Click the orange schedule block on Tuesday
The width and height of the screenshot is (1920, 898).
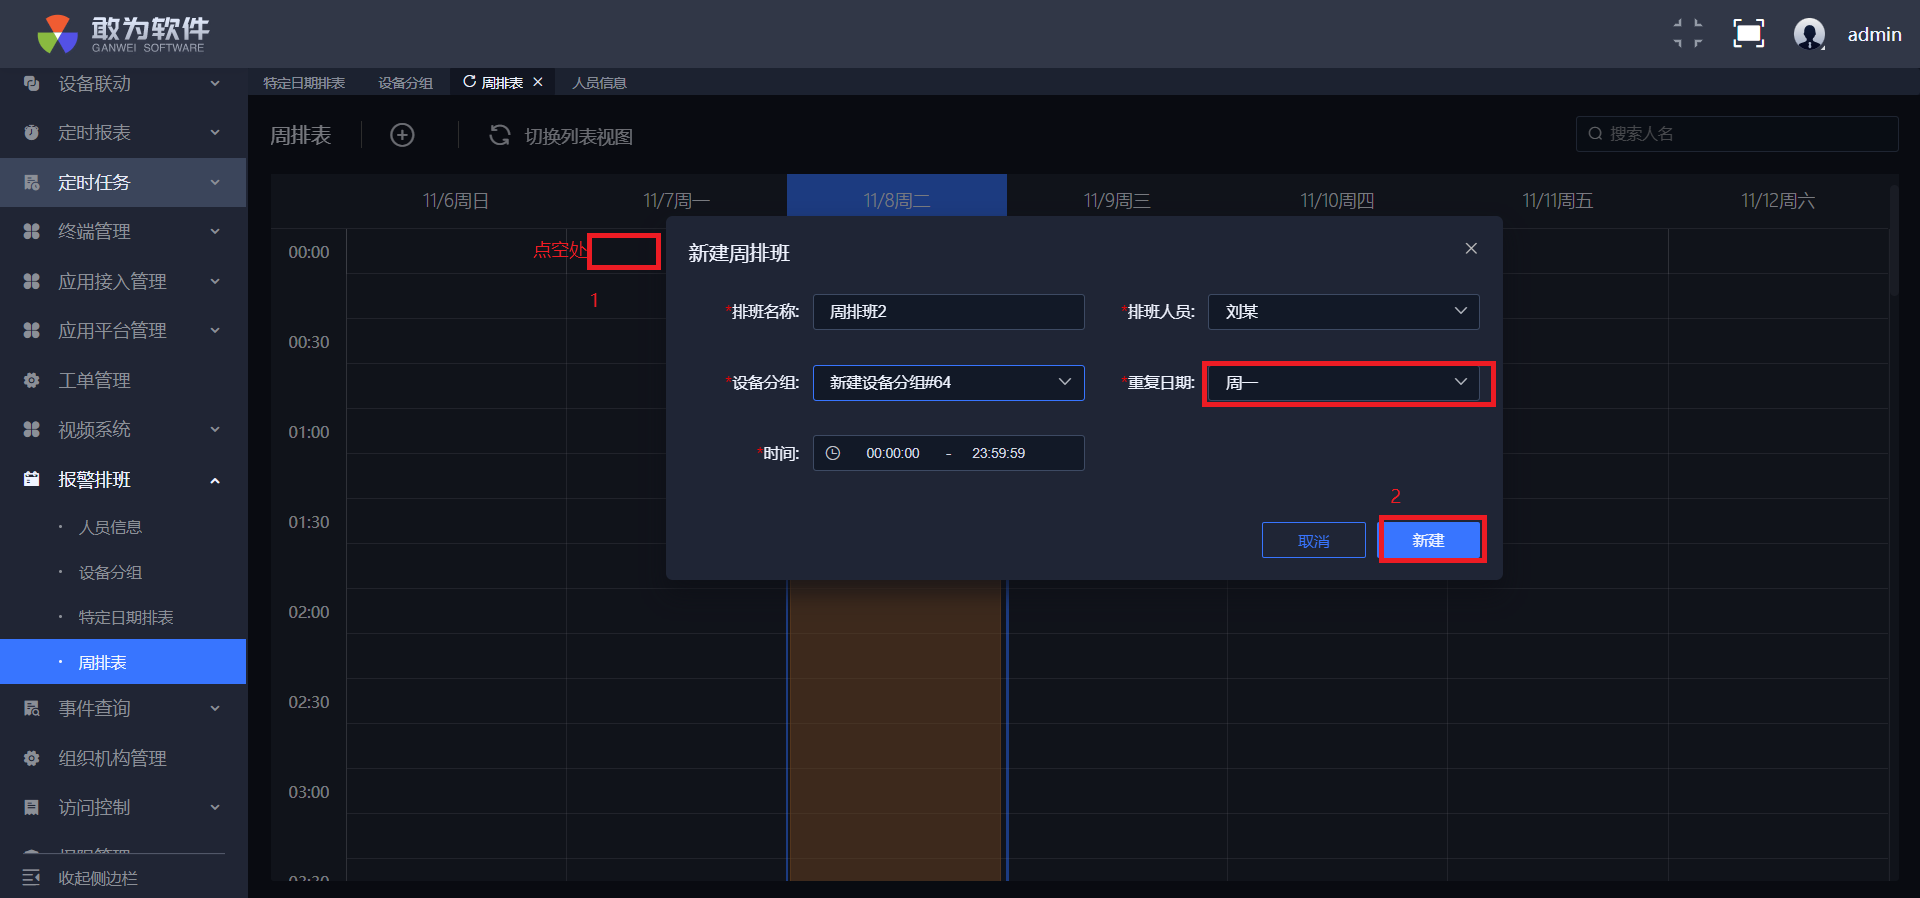click(x=895, y=730)
